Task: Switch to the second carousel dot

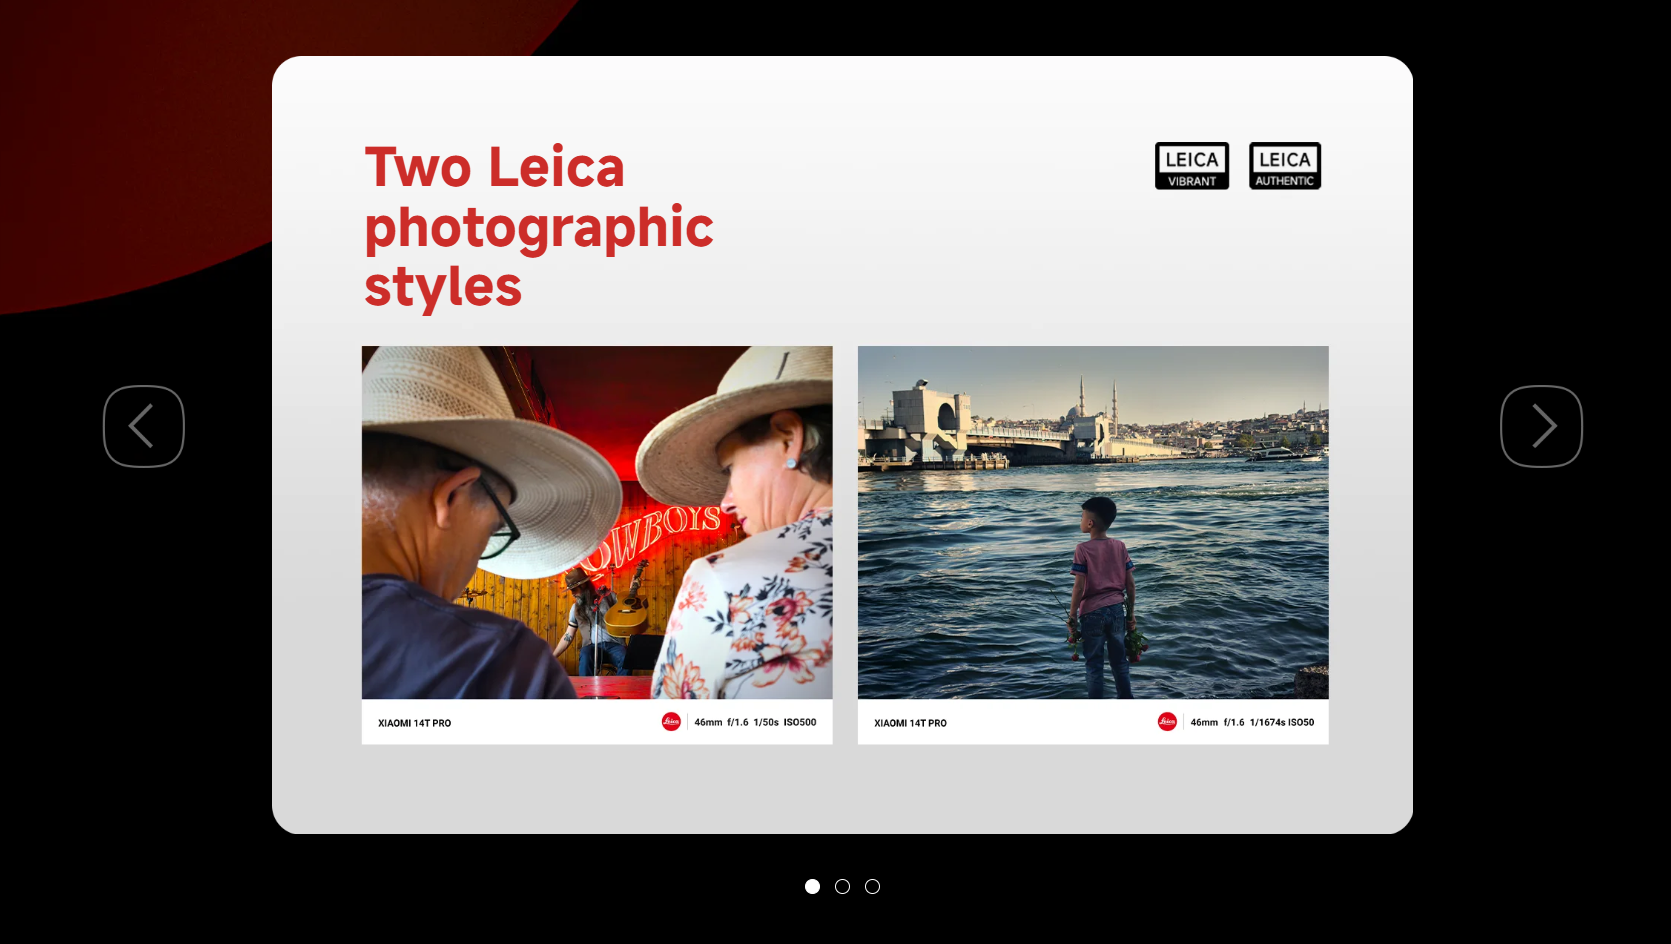Action: [x=842, y=887]
